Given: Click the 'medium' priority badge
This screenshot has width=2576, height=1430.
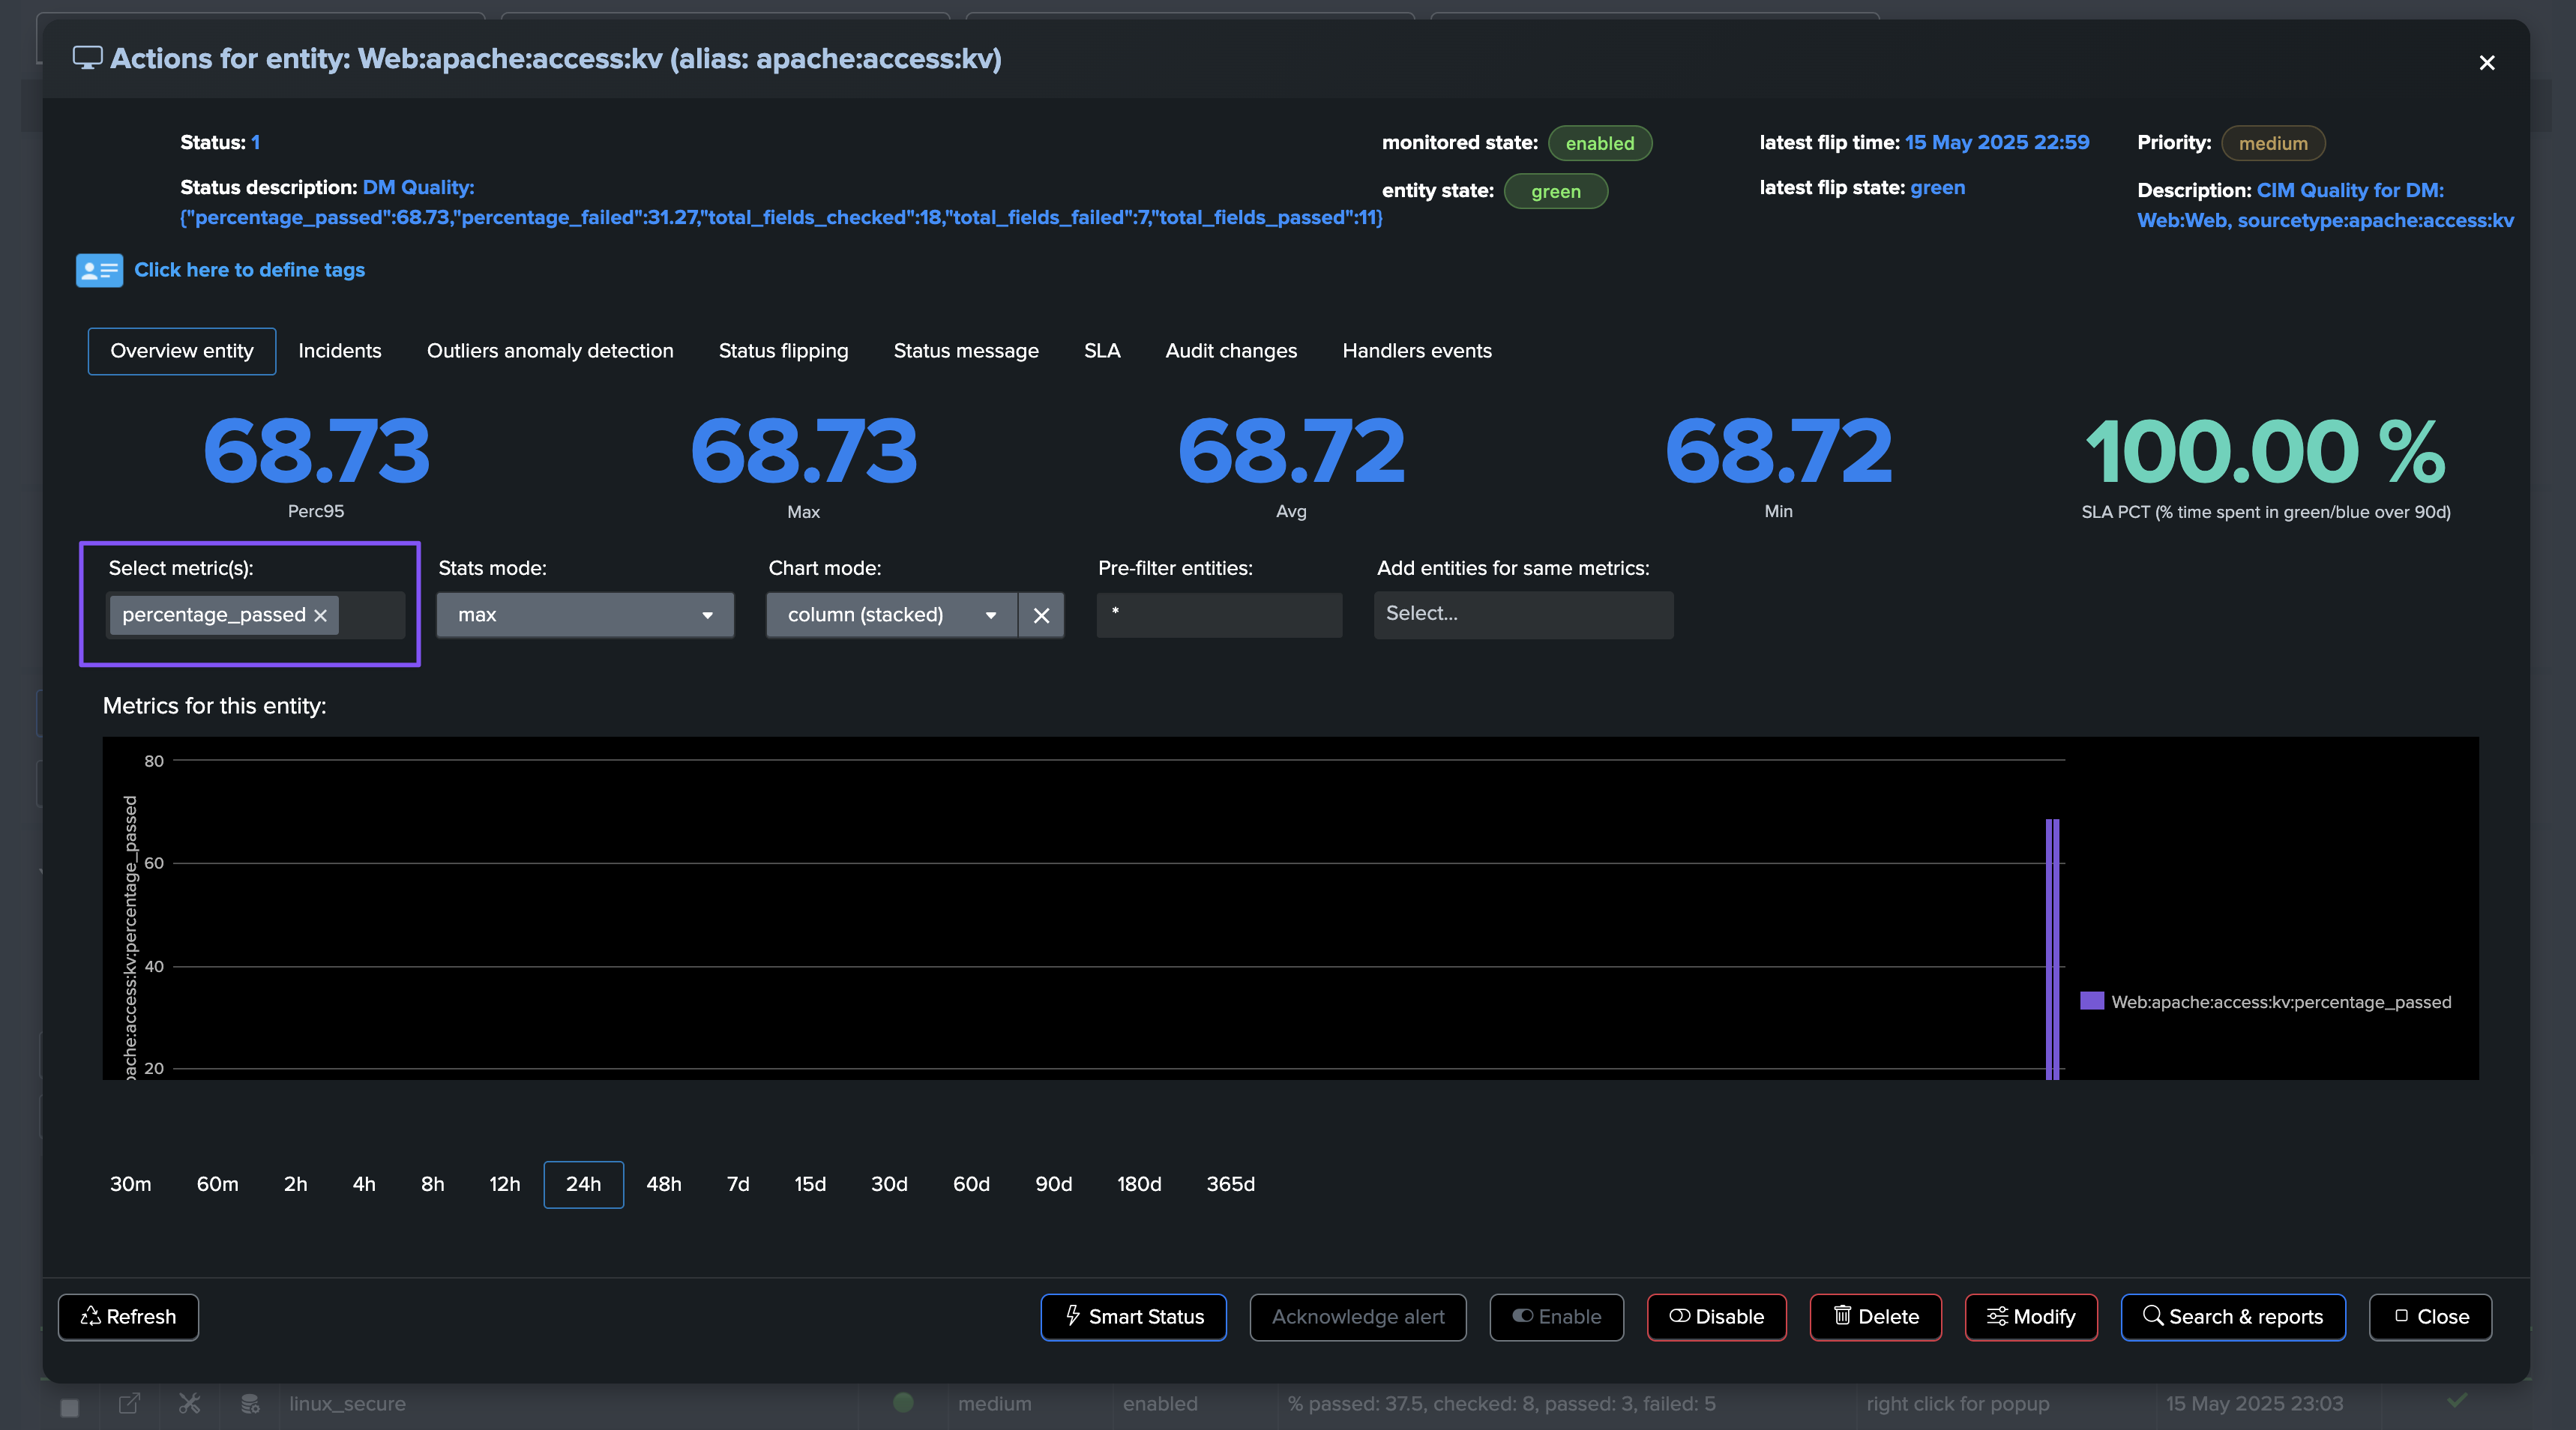Looking at the screenshot, I should click(x=2272, y=143).
